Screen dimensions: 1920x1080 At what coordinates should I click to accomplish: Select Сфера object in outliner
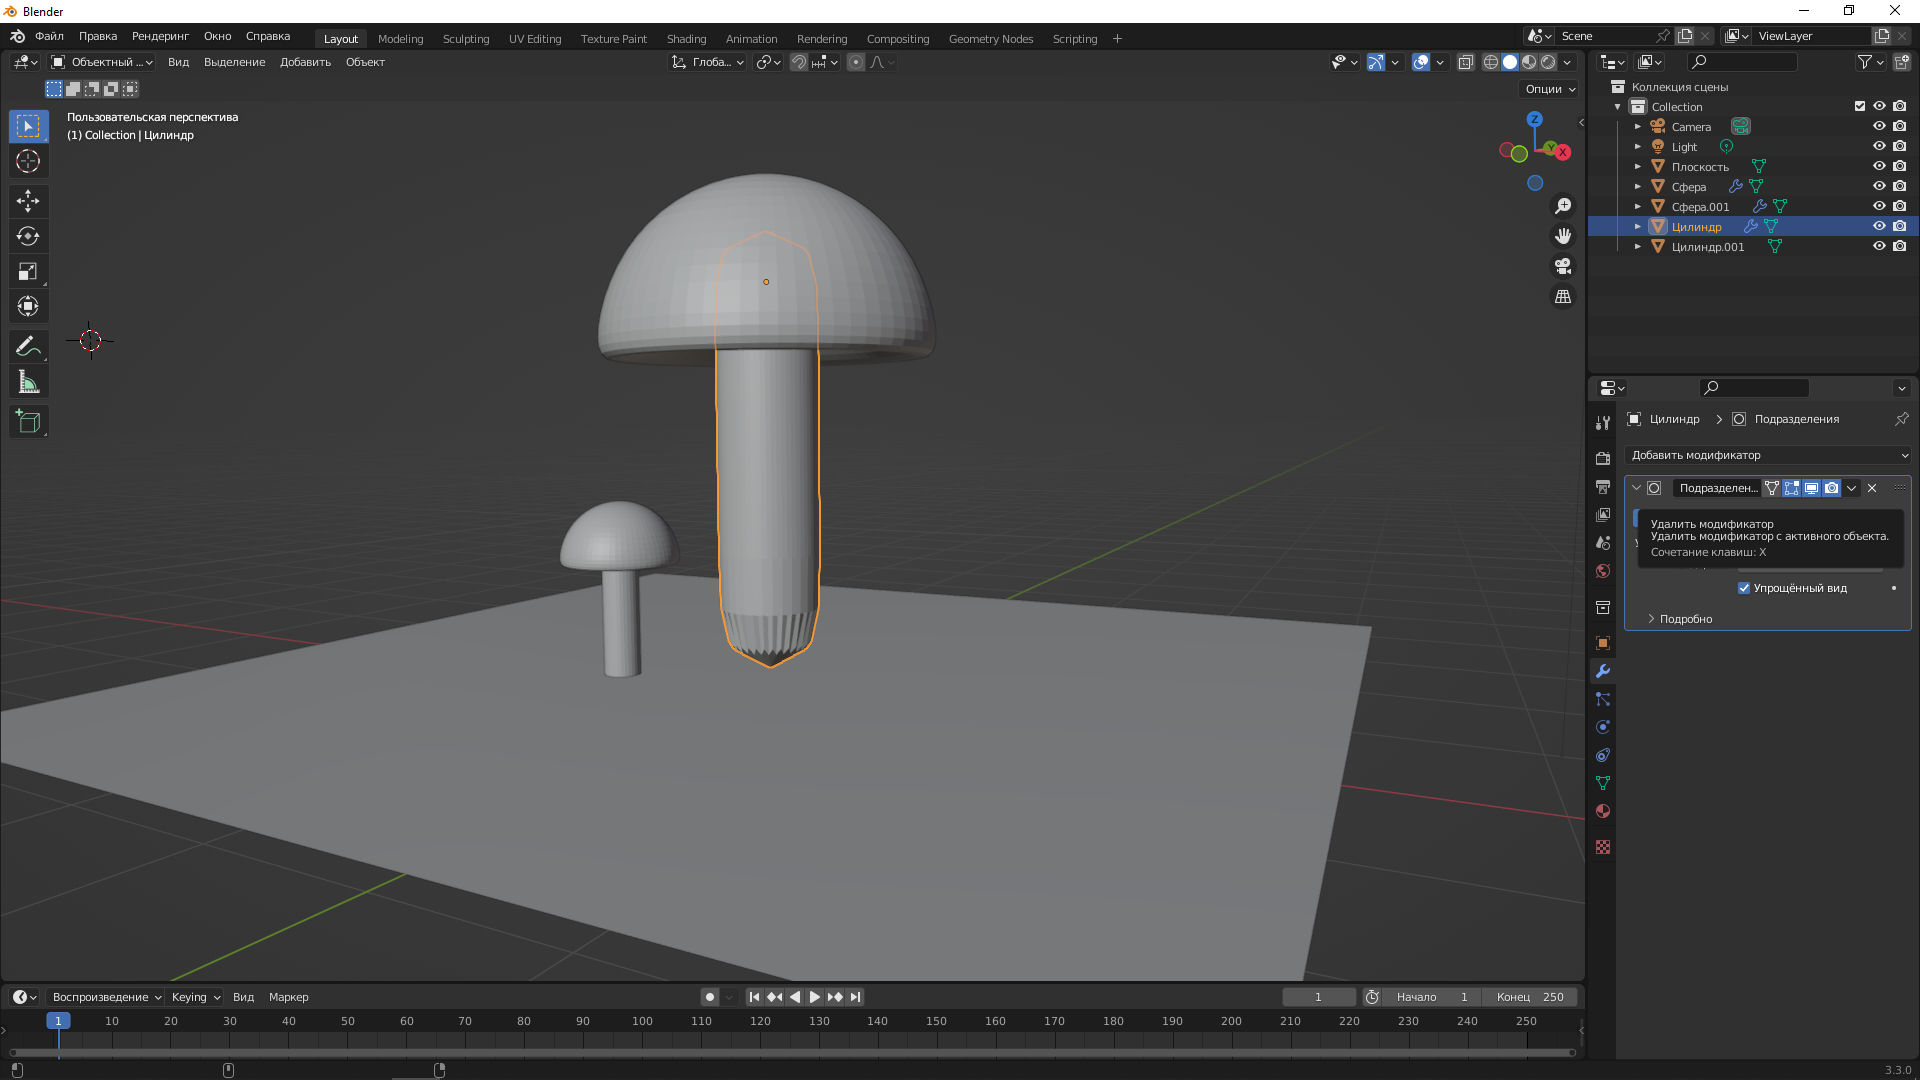pos(1689,187)
